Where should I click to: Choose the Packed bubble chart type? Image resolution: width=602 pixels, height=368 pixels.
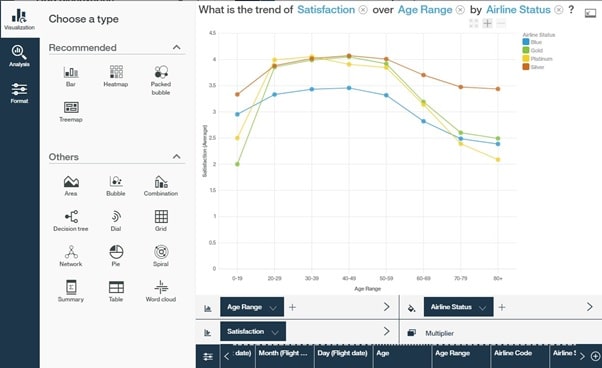[161, 80]
